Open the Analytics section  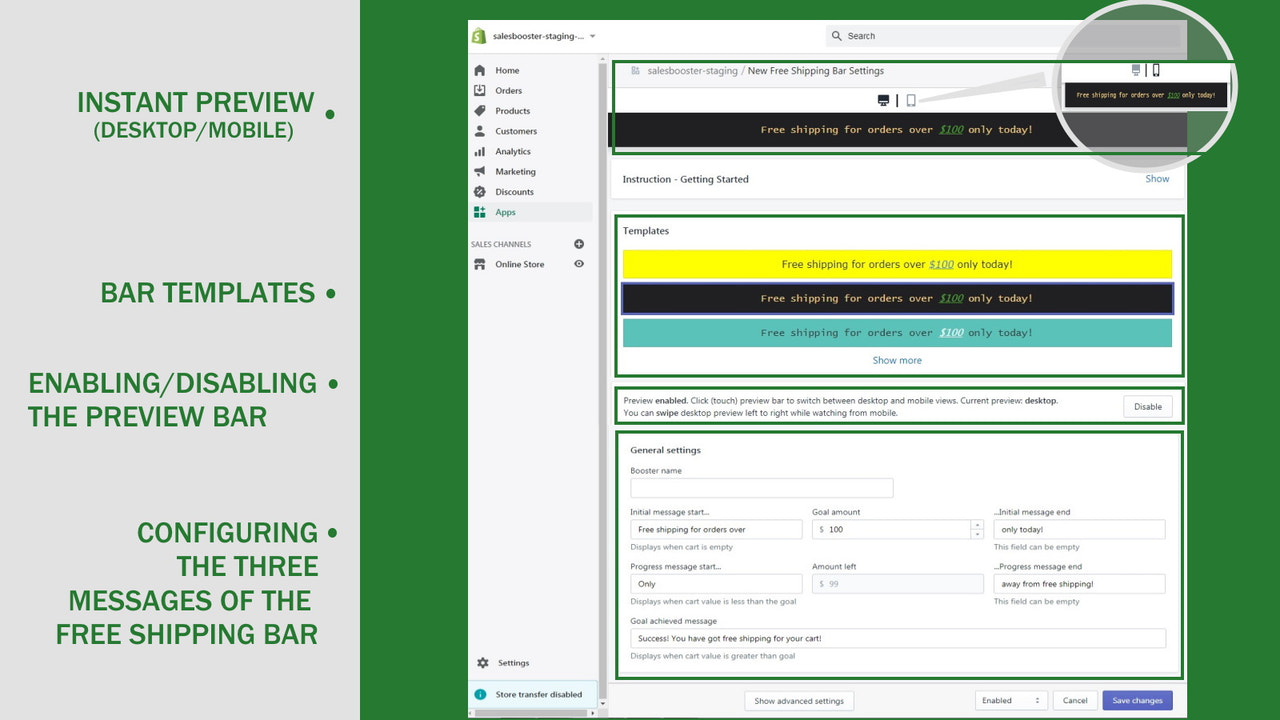[482, 151]
